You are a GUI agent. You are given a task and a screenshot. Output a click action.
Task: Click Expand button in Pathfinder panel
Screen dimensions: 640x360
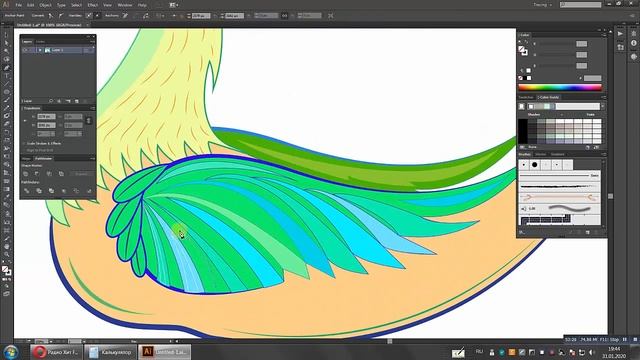pos(81,174)
